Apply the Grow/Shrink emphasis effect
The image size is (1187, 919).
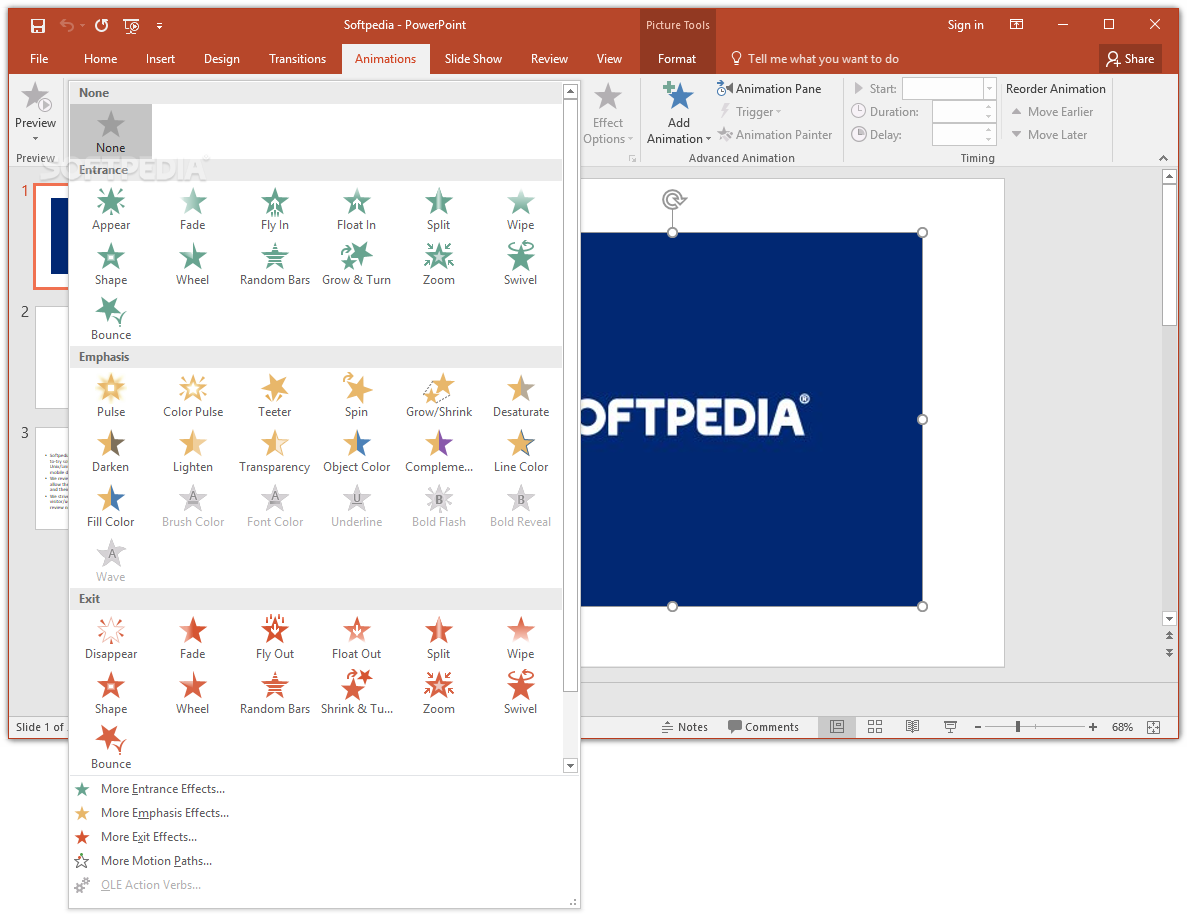439,396
